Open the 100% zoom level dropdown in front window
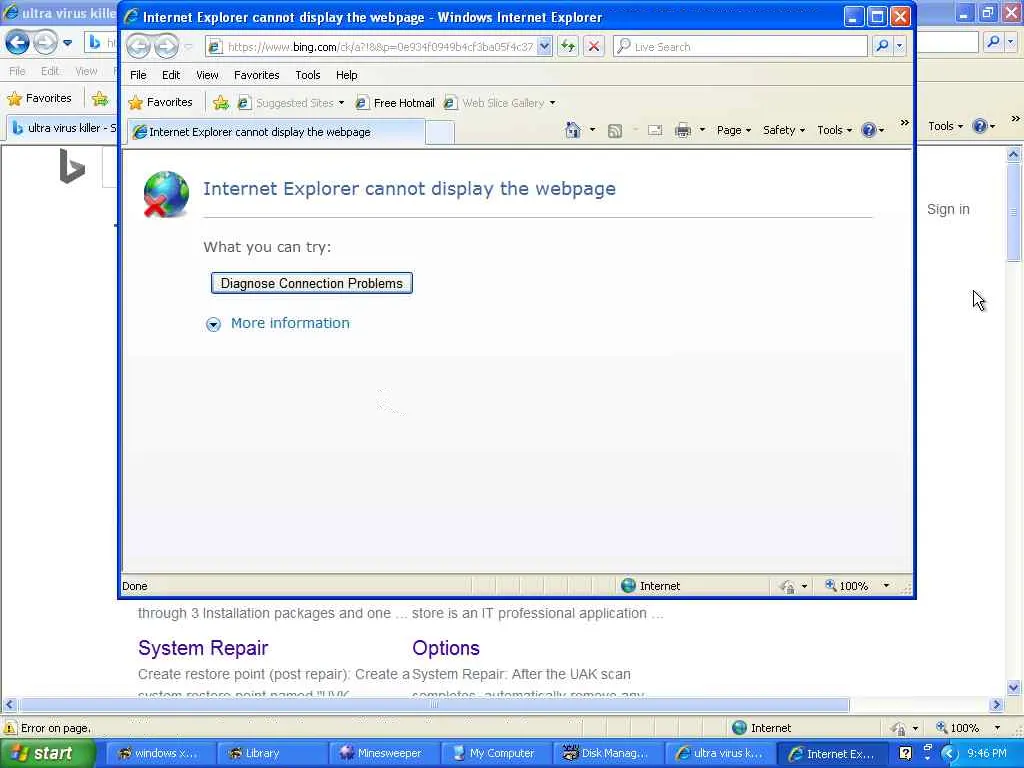This screenshot has height=768, width=1024. click(886, 586)
